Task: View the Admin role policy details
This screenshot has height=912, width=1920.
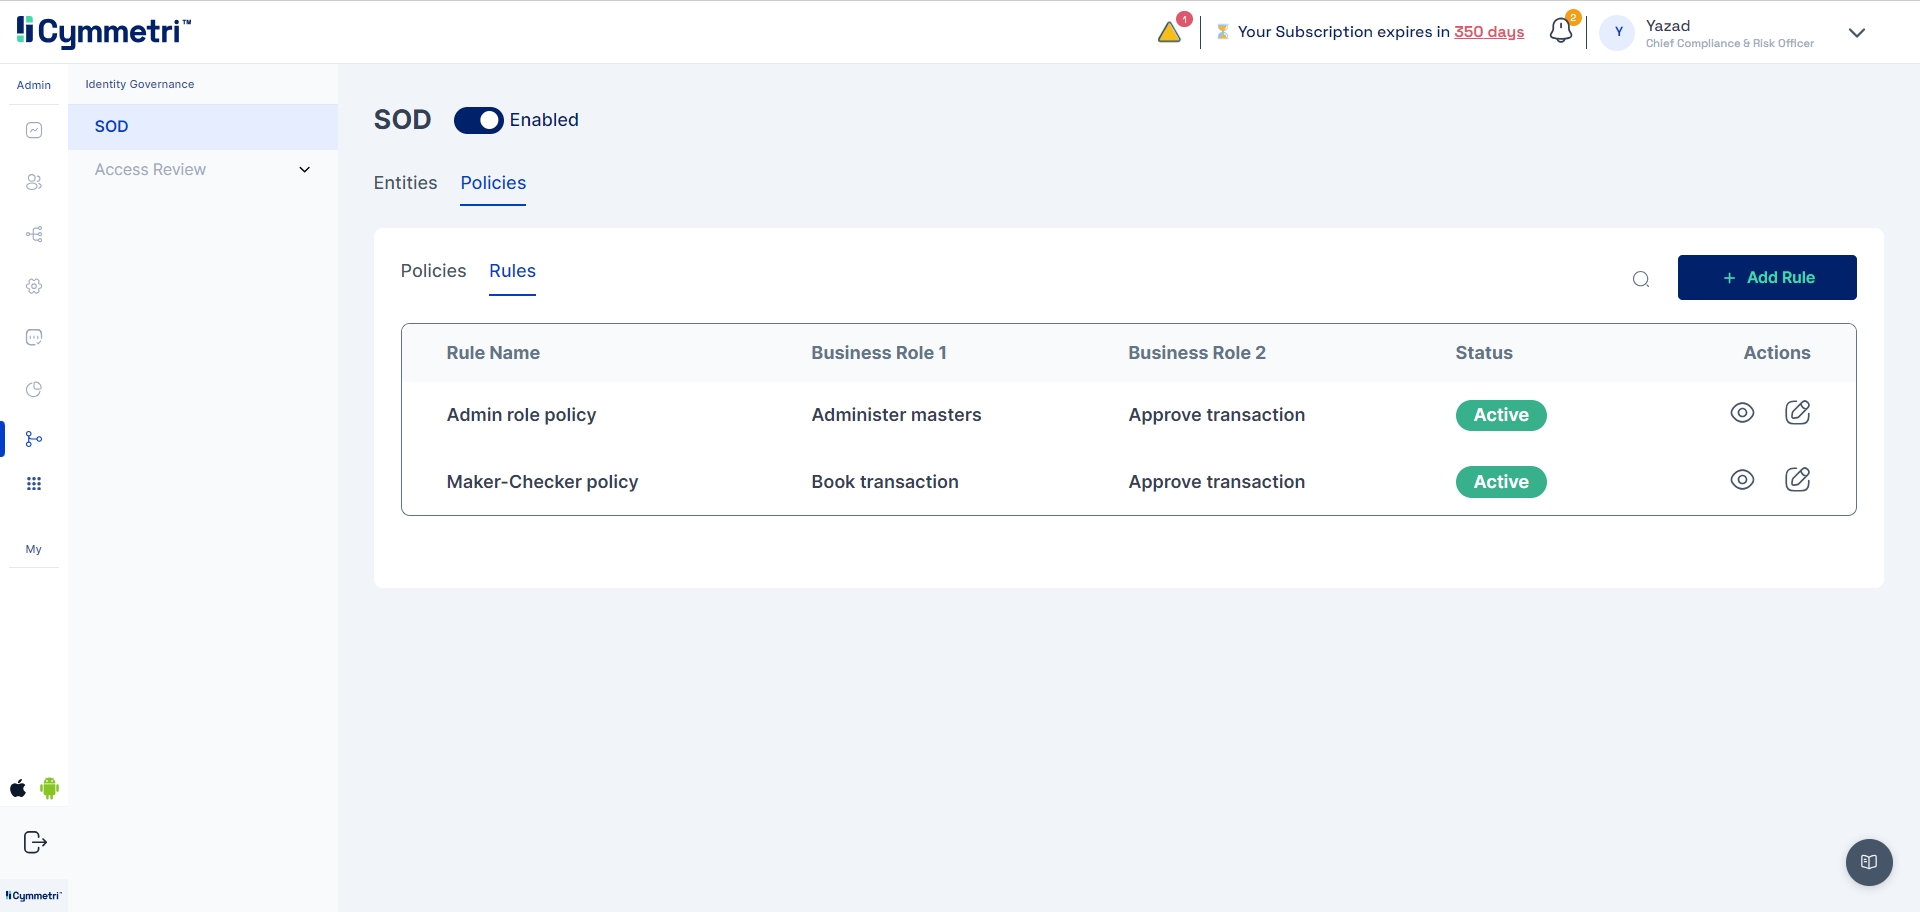Action: [x=1742, y=413]
